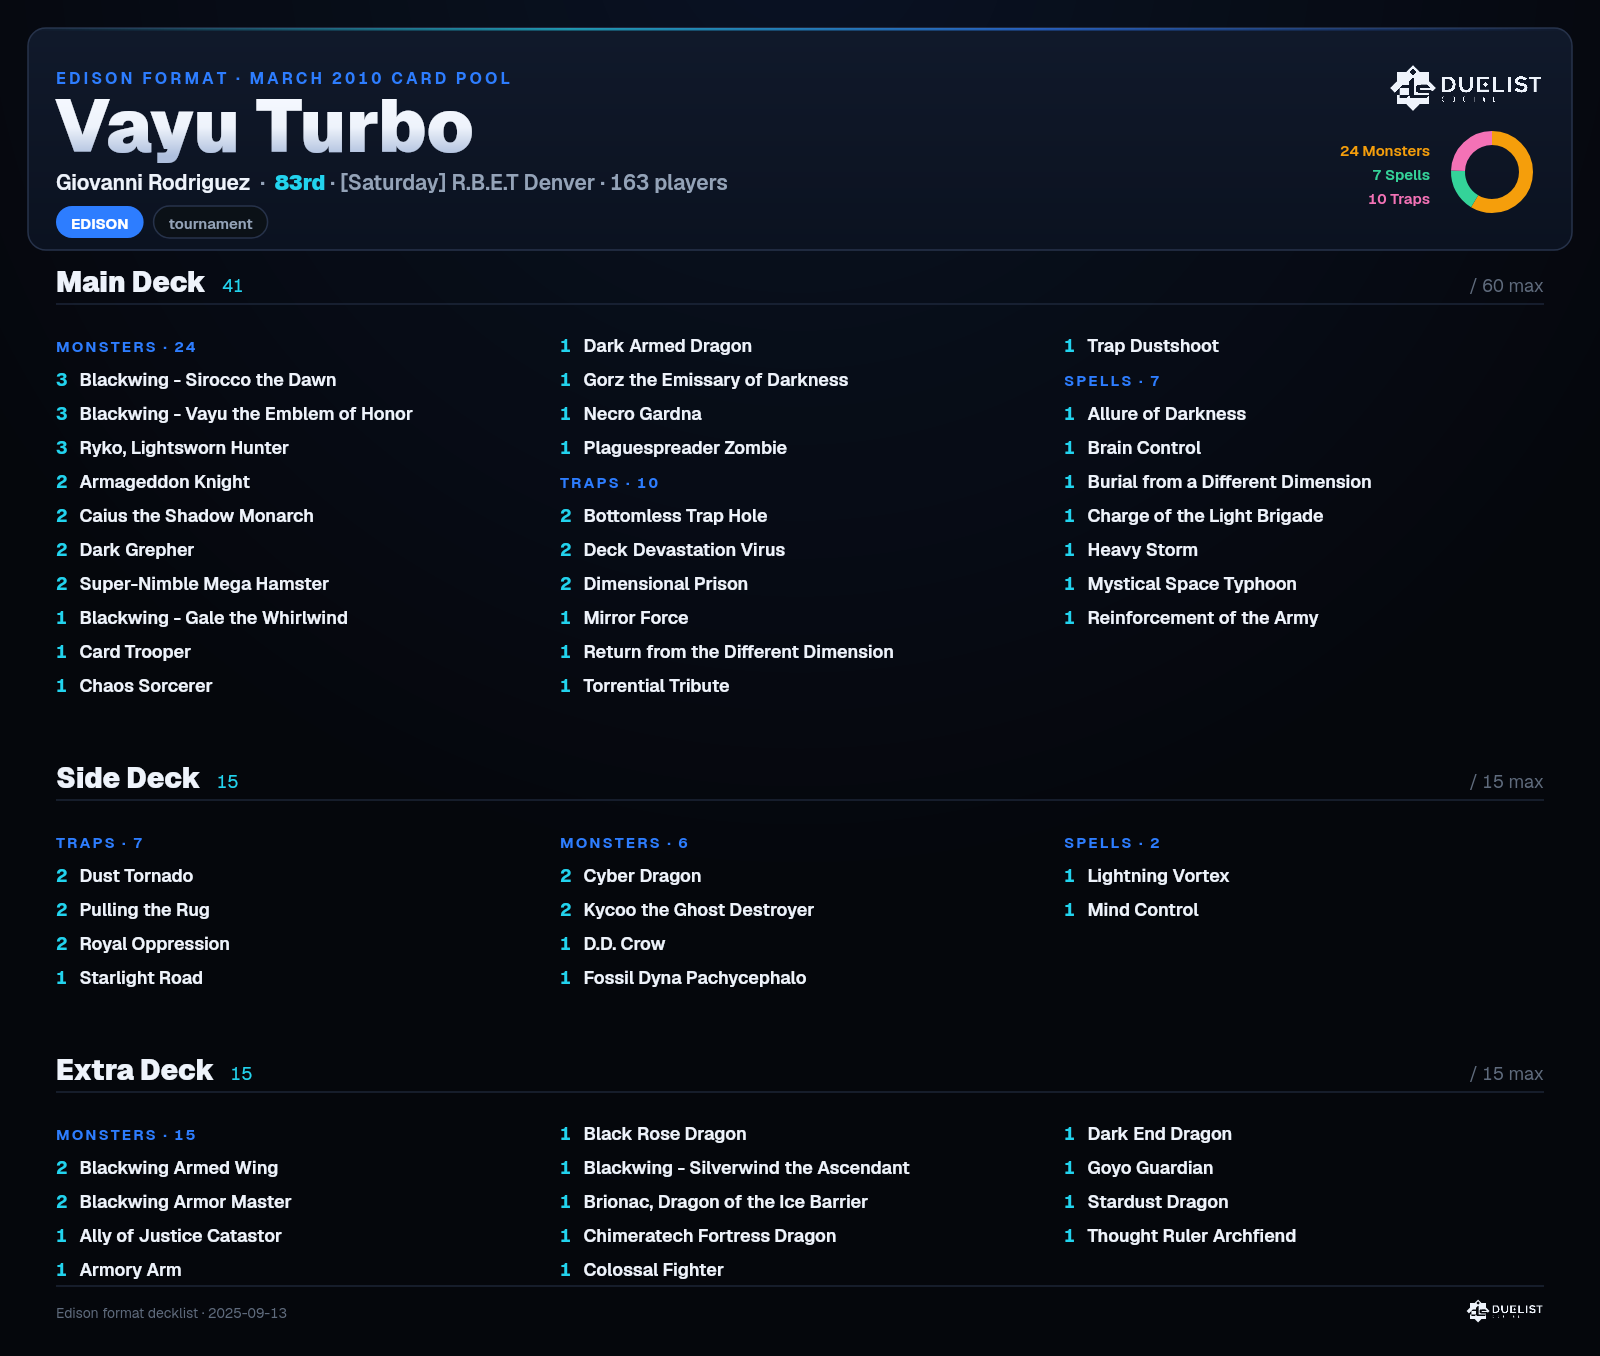Select the EDISON format badge

point(100,222)
